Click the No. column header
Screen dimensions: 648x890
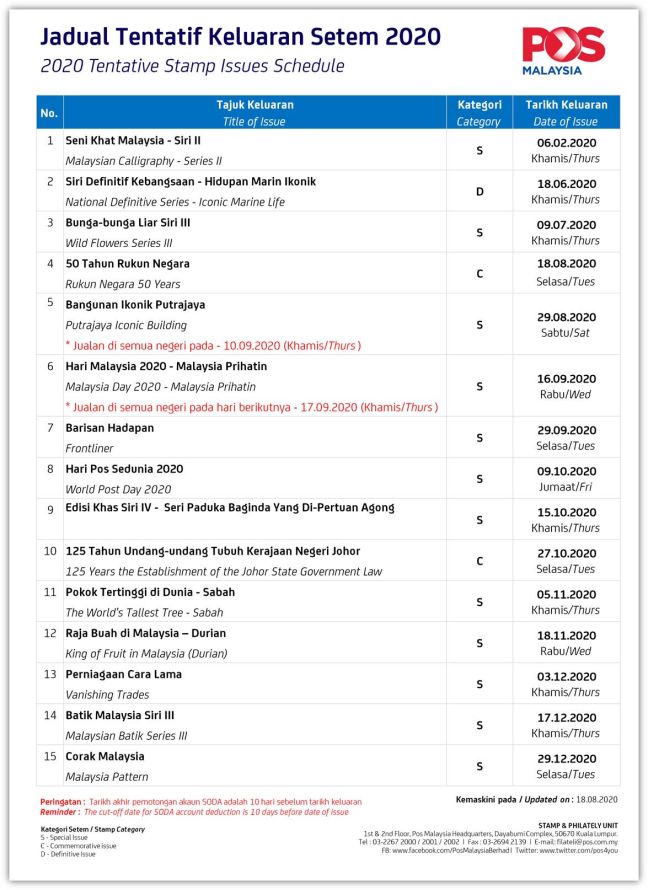coord(49,113)
